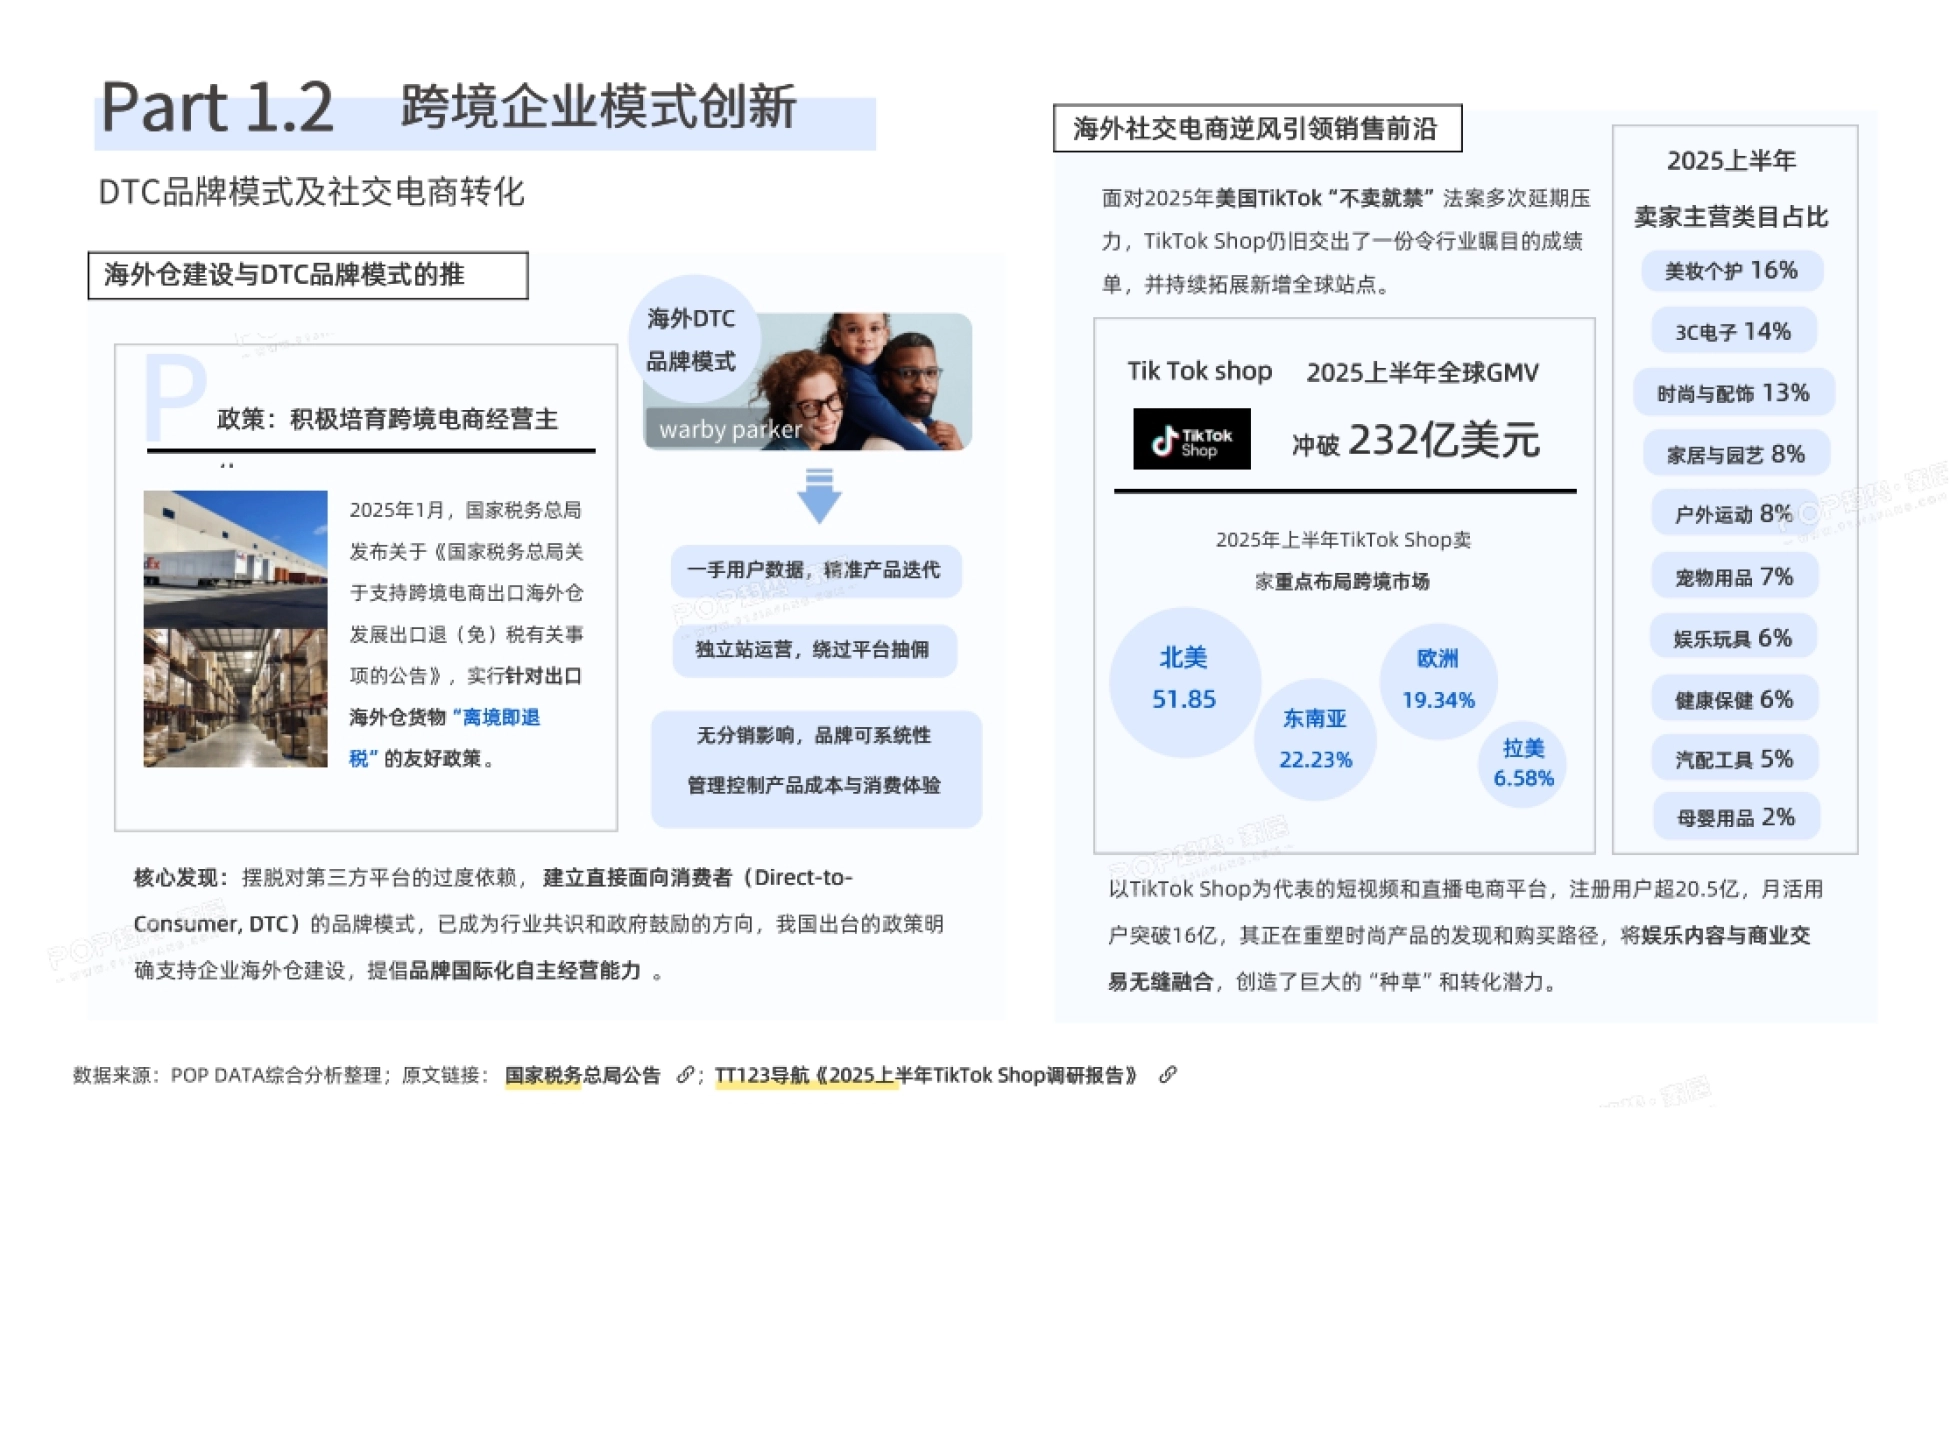Click the 东南亚 22.23% bubble

click(1315, 739)
